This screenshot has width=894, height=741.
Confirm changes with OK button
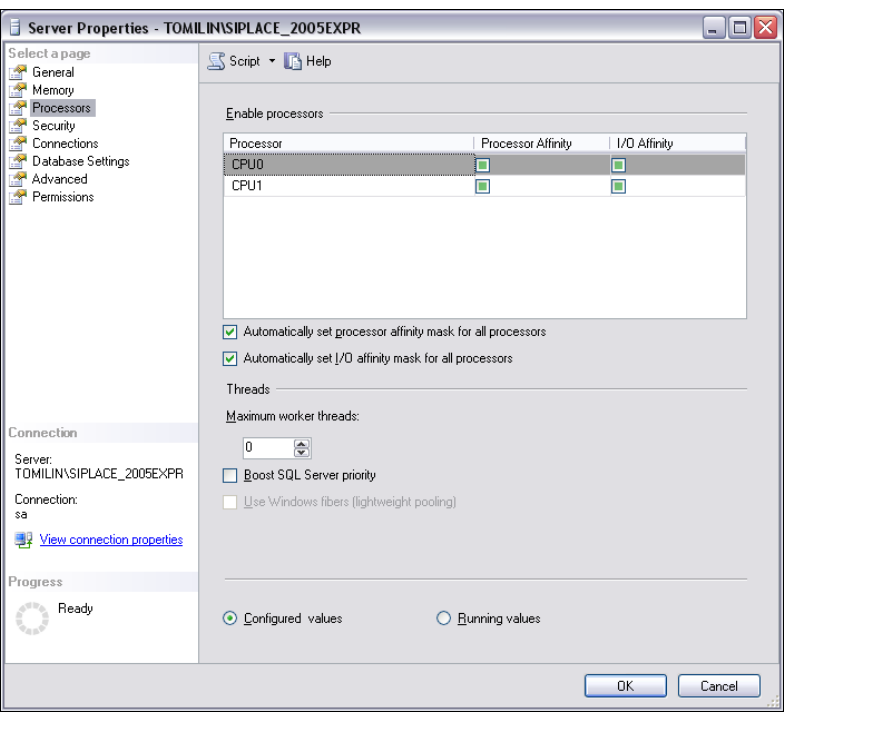tap(625, 686)
